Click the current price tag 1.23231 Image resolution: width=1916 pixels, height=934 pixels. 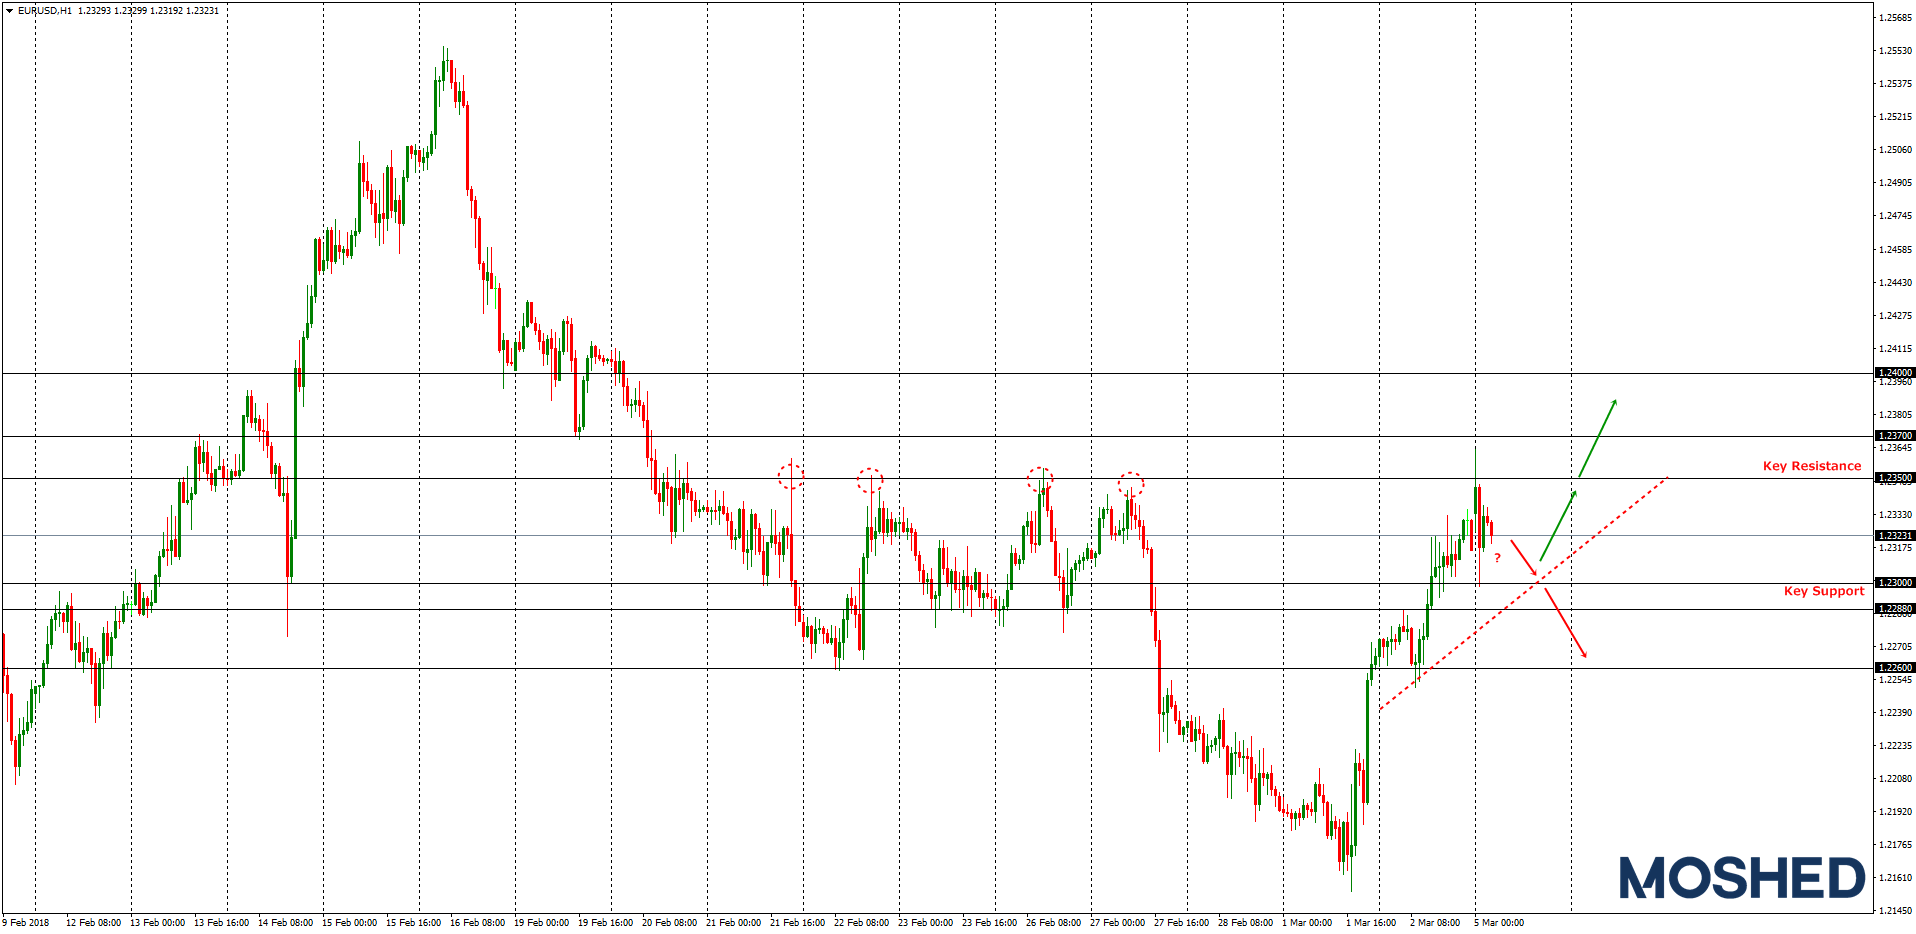[x=1895, y=536]
